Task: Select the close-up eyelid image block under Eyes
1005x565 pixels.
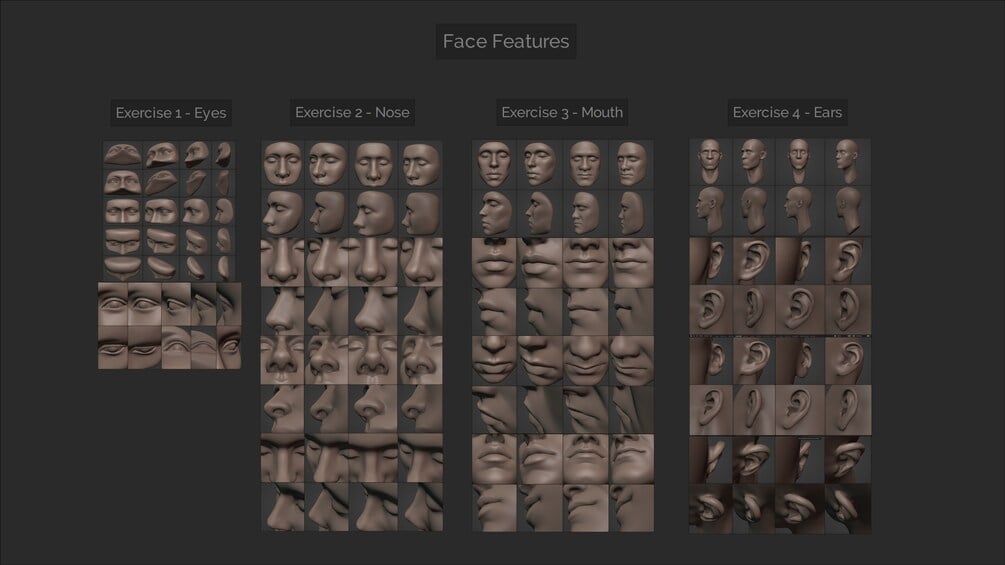Action: [x=170, y=325]
